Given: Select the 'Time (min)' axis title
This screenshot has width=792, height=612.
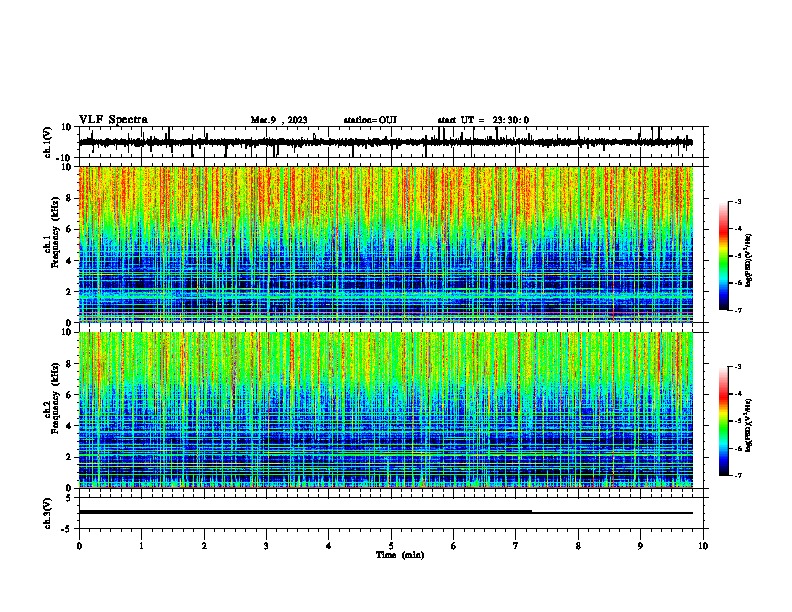Looking at the screenshot, I should click(400, 555).
